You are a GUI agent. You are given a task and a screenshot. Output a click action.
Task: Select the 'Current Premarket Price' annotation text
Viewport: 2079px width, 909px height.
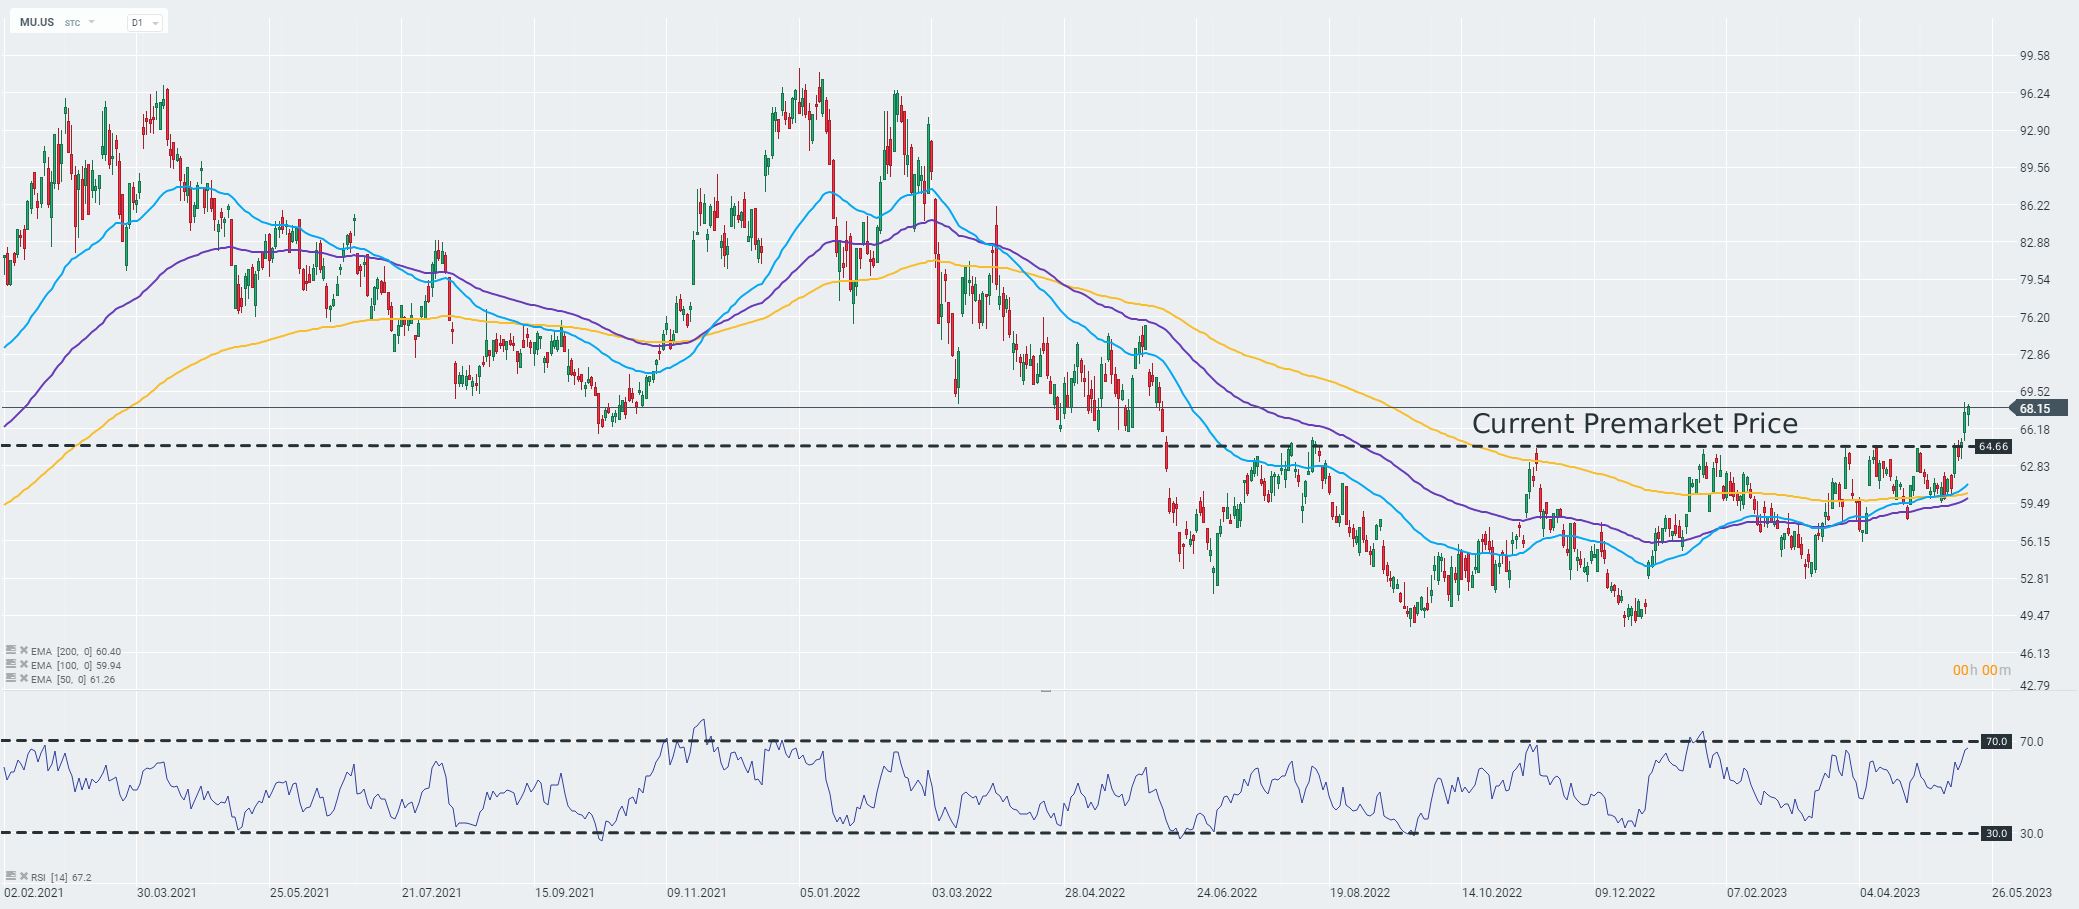[1635, 424]
